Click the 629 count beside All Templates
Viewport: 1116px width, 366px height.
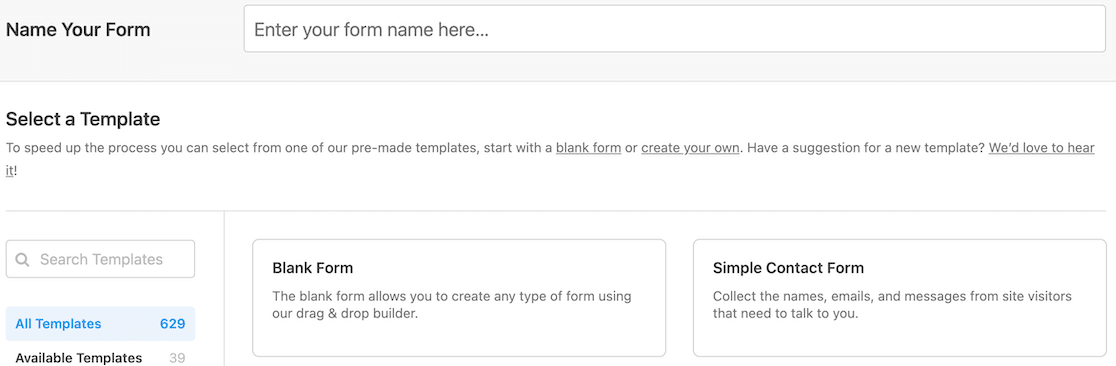tap(172, 324)
